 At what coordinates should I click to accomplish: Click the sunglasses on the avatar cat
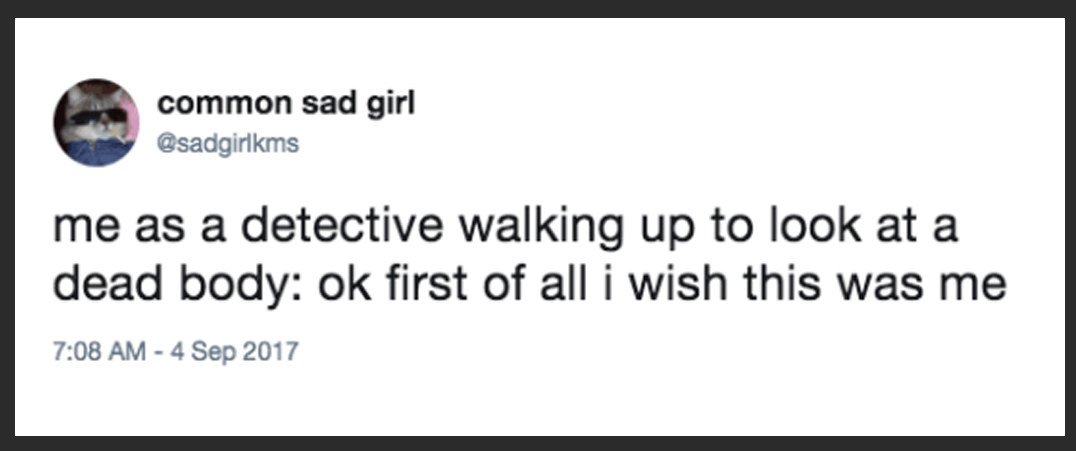click(x=99, y=116)
